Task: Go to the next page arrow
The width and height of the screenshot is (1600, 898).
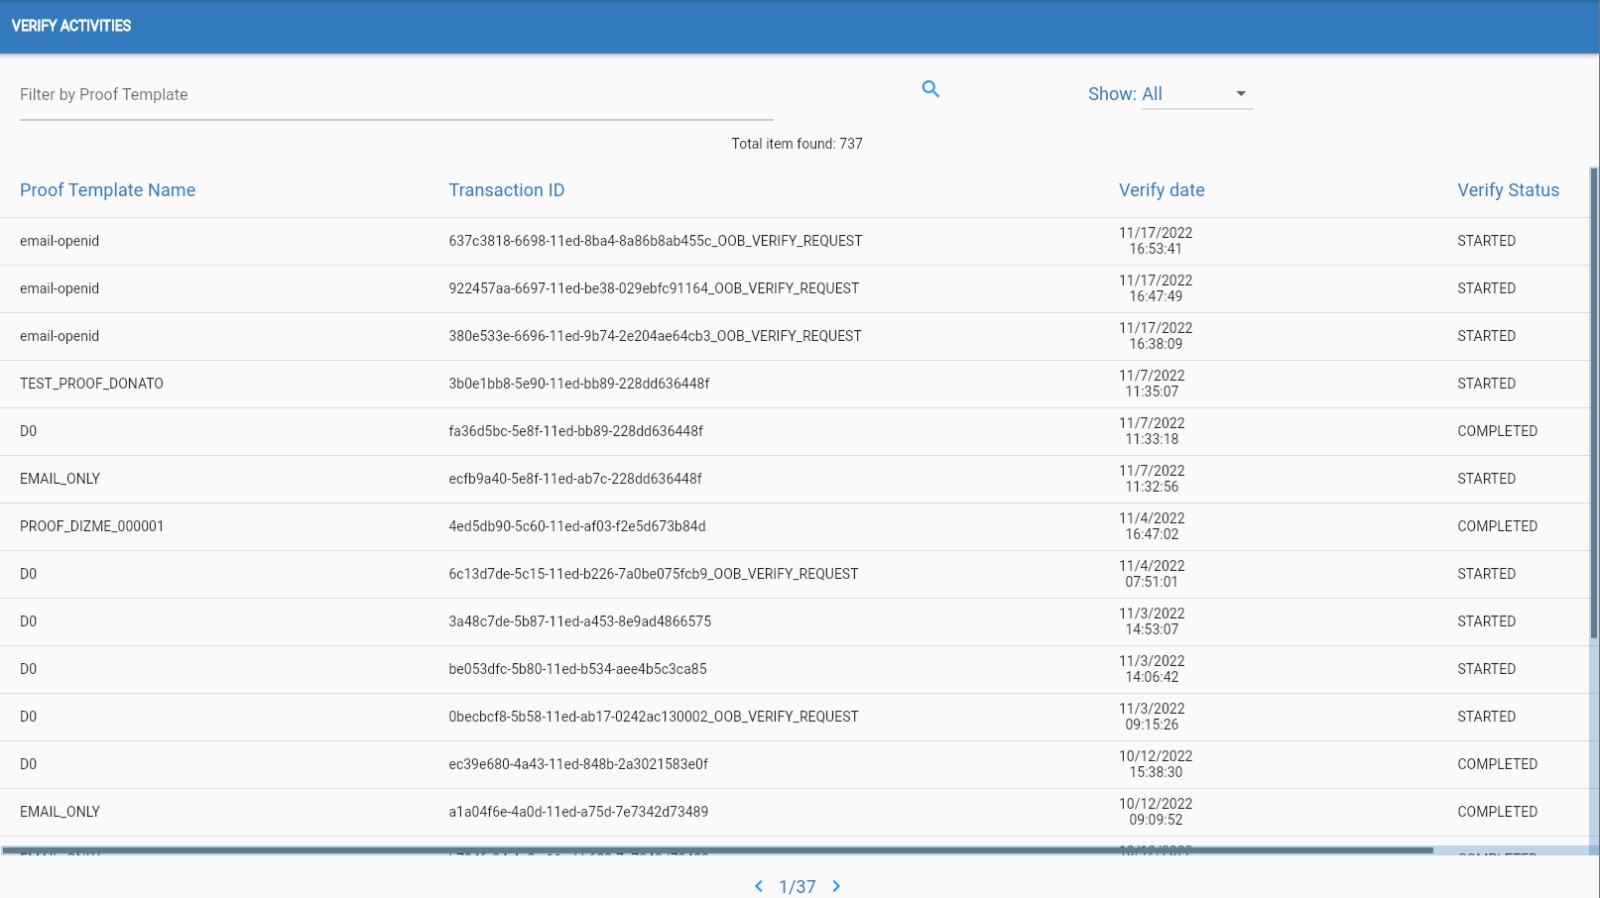Action: click(x=836, y=886)
